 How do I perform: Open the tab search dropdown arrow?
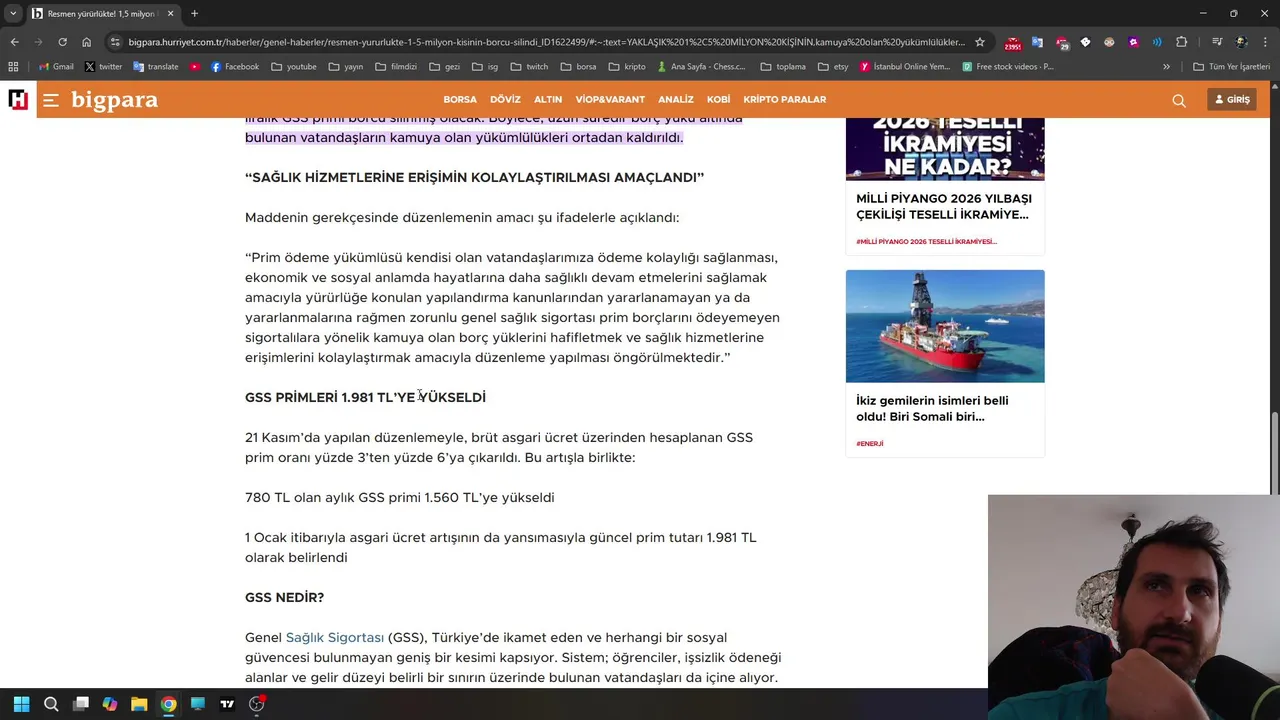pos(13,13)
